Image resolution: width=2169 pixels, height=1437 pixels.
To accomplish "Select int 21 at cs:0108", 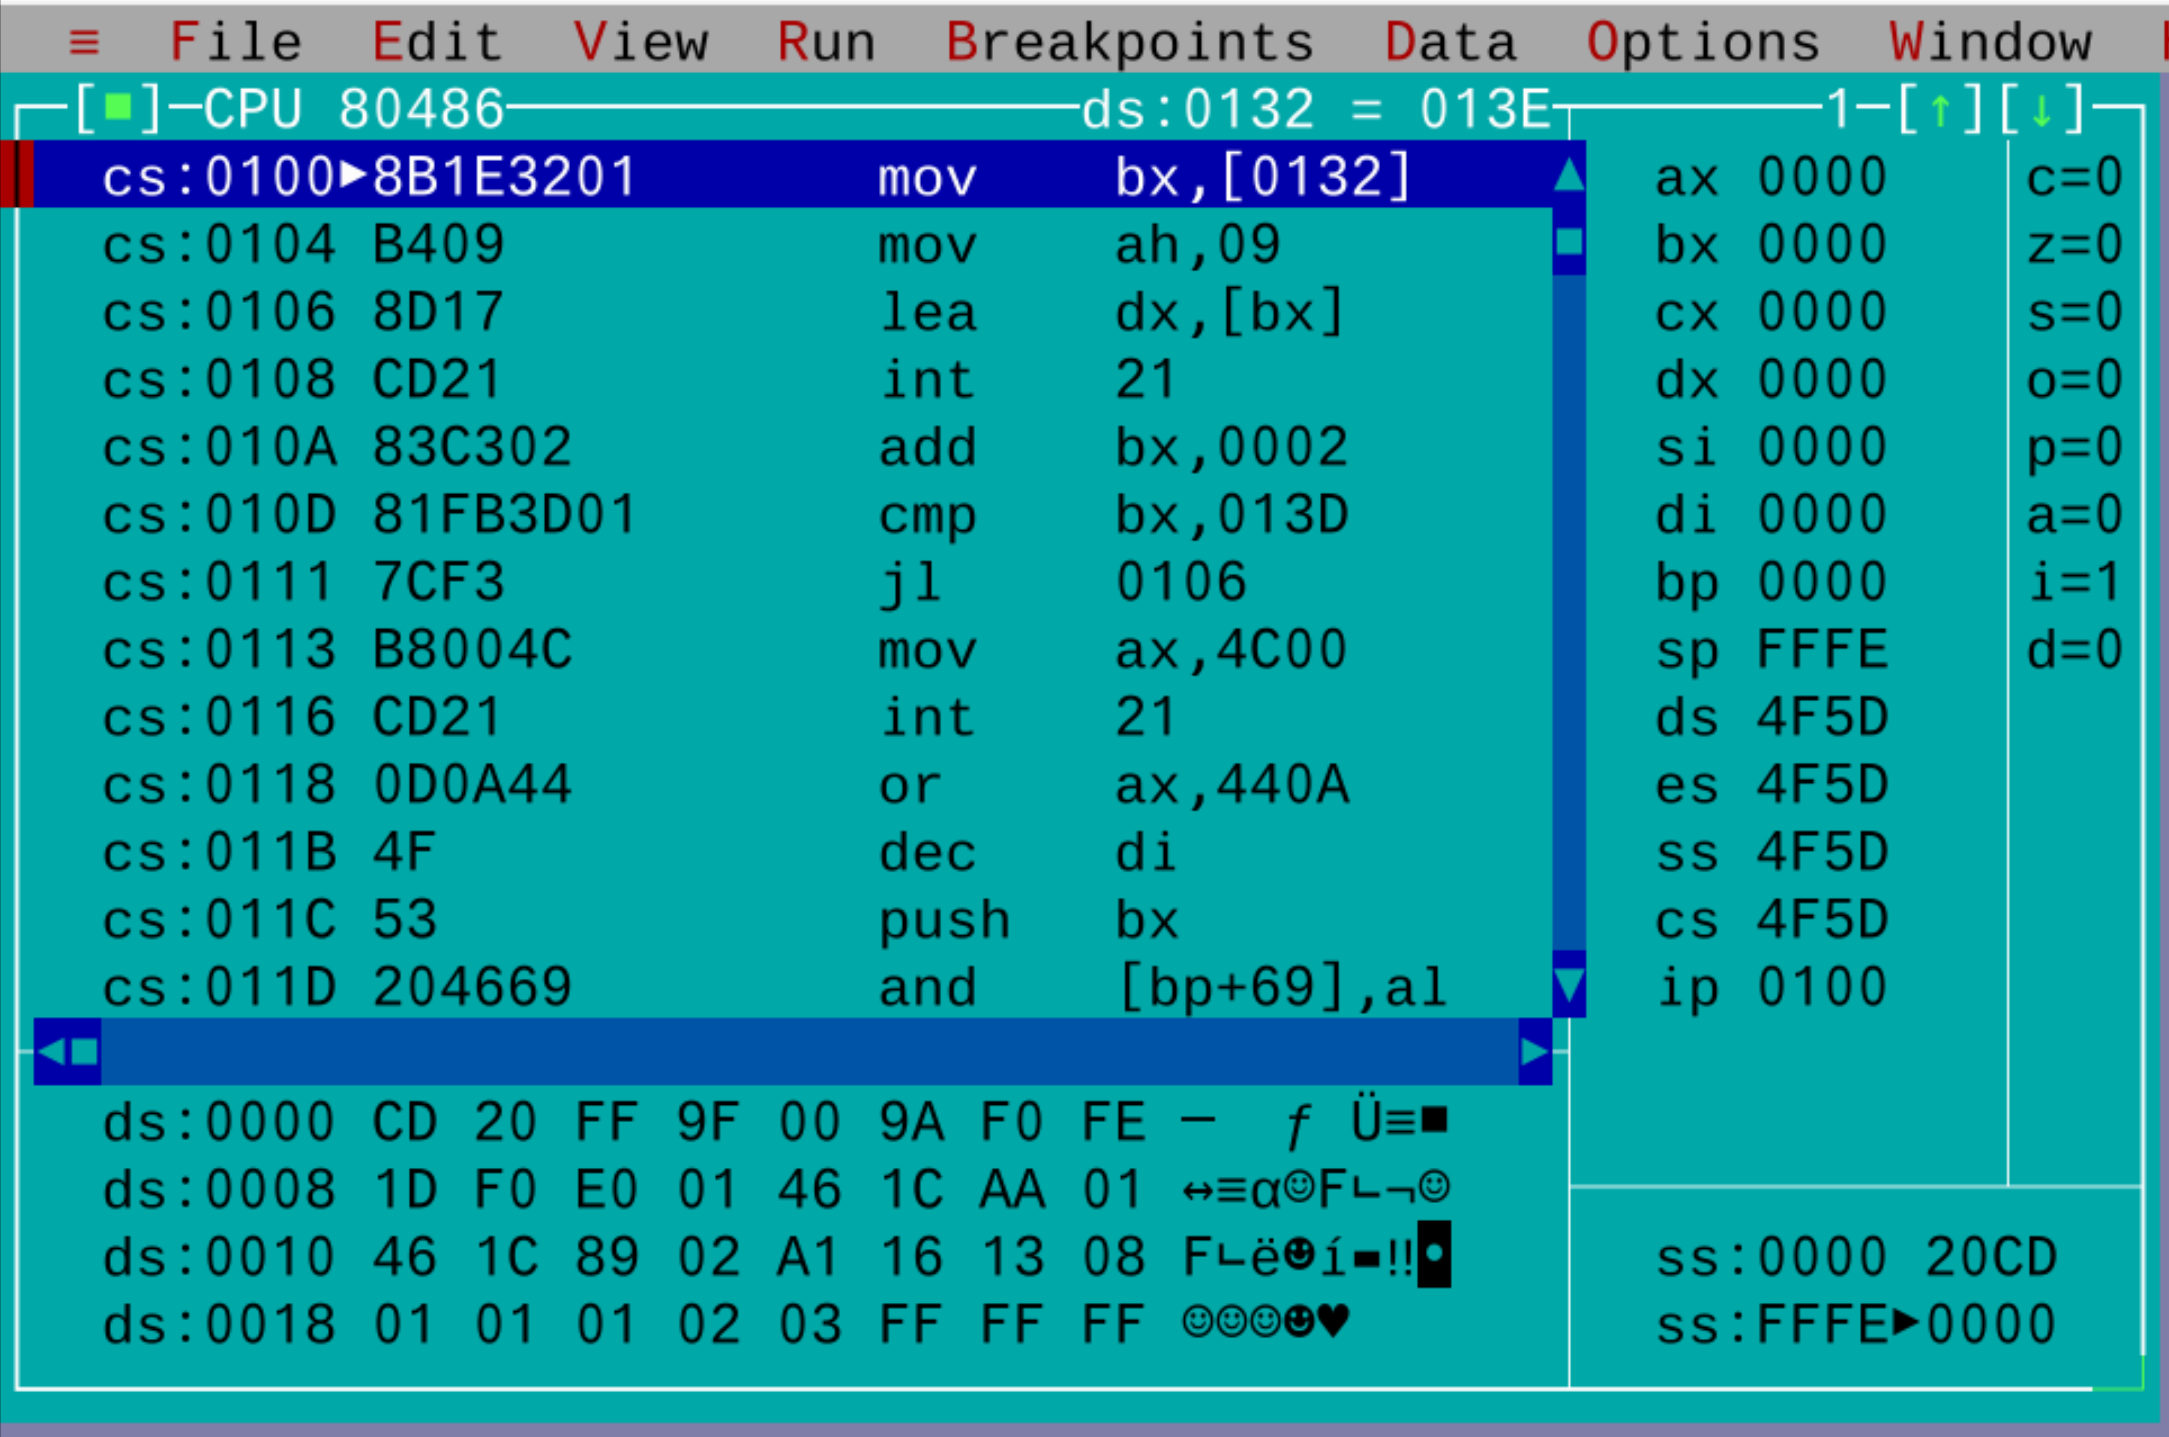I will pos(793,378).
